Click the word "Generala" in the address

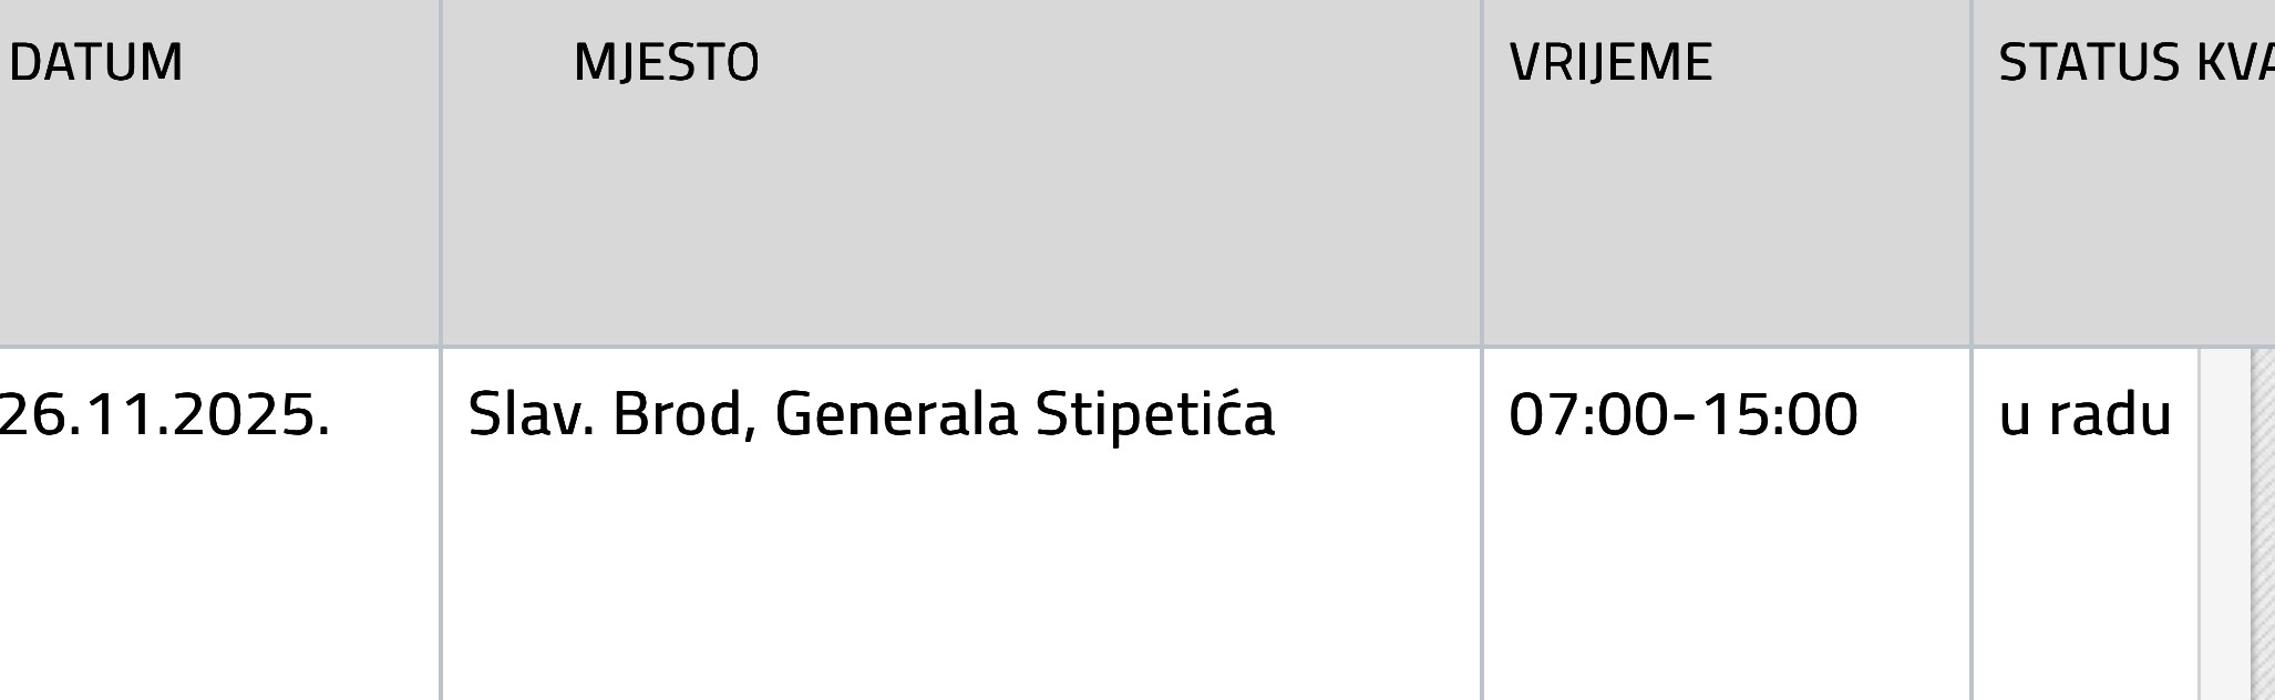pos(896,414)
